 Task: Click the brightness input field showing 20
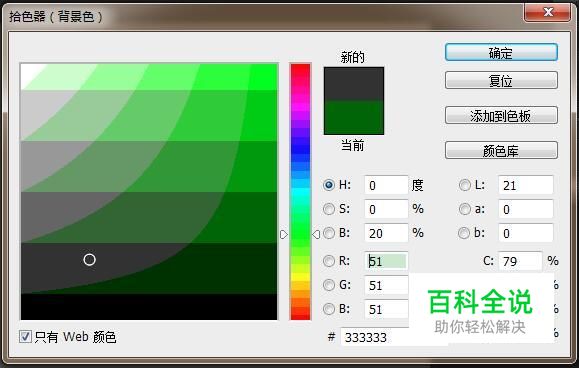[386, 233]
